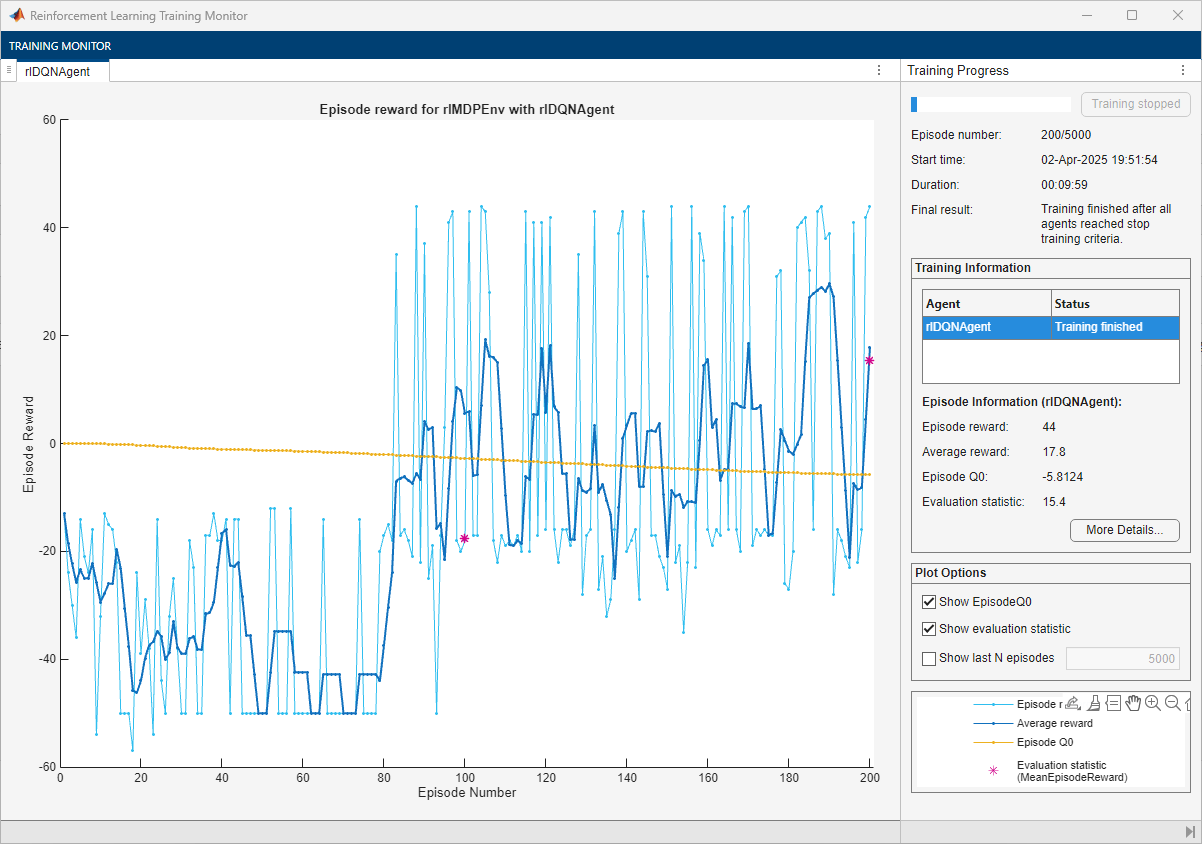Select the rlDQNAgent document tab
Viewport: 1202px width, 844px height.
click(58, 71)
